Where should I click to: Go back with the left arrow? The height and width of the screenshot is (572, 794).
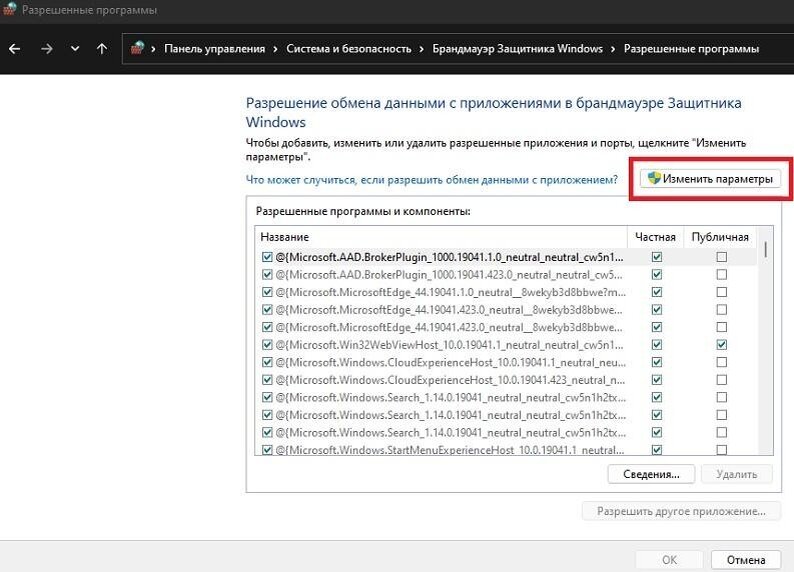coord(15,49)
